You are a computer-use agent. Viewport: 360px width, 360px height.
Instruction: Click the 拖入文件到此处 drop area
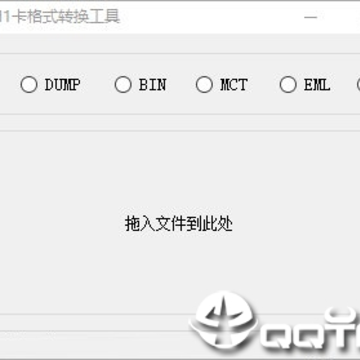point(179,223)
